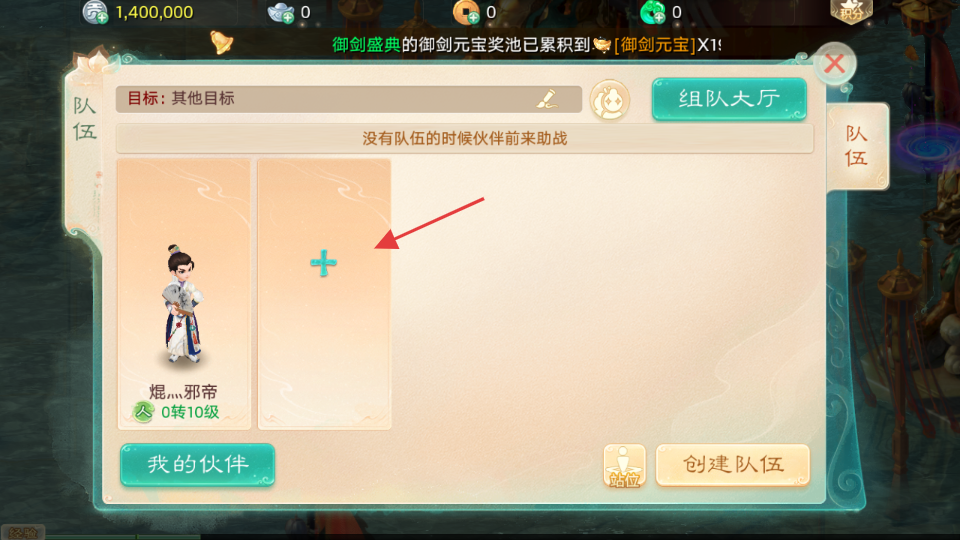Click the [御剑元宝] announcement link
The image size is (960, 540).
tap(655, 45)
